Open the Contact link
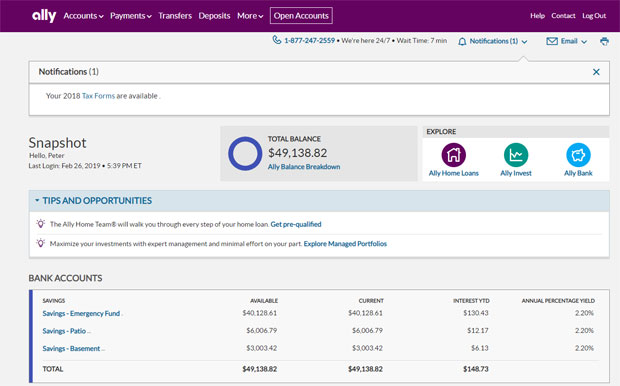Image resolution: width=620 pixels, height=386 pixels. coord(563,16)
